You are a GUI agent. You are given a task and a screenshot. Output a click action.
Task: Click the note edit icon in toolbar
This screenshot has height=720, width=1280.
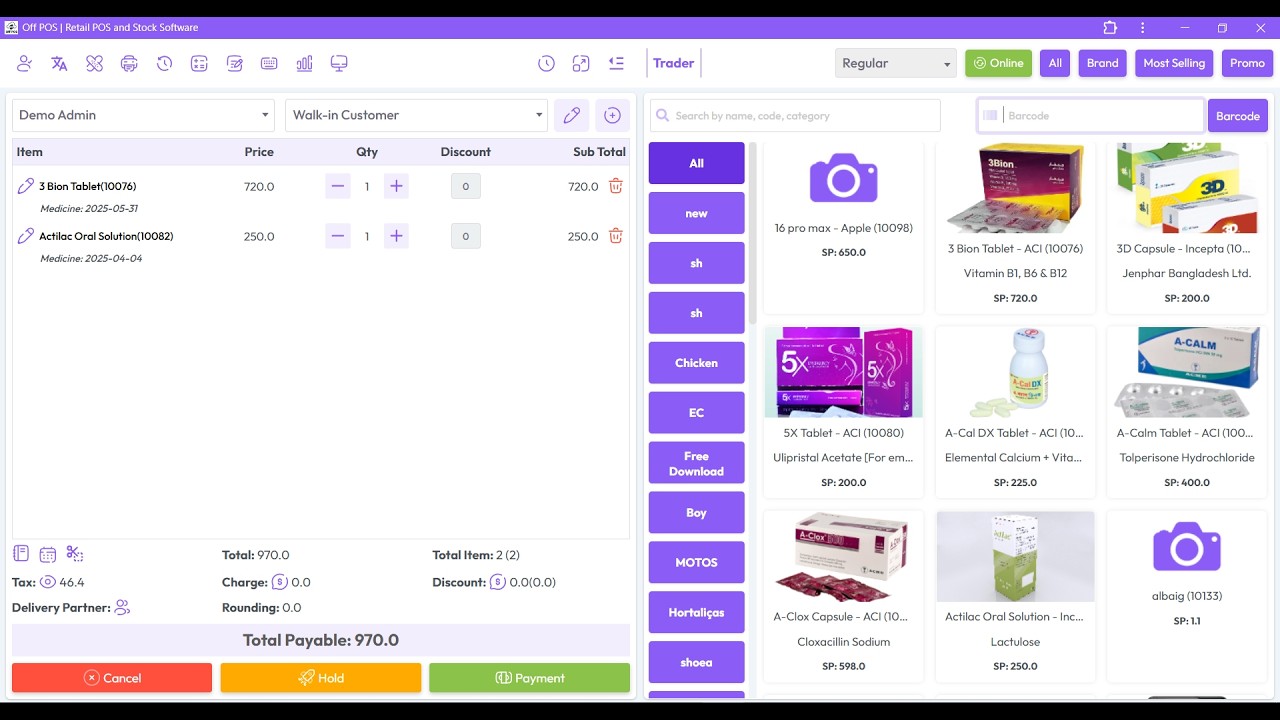point(234,63)
